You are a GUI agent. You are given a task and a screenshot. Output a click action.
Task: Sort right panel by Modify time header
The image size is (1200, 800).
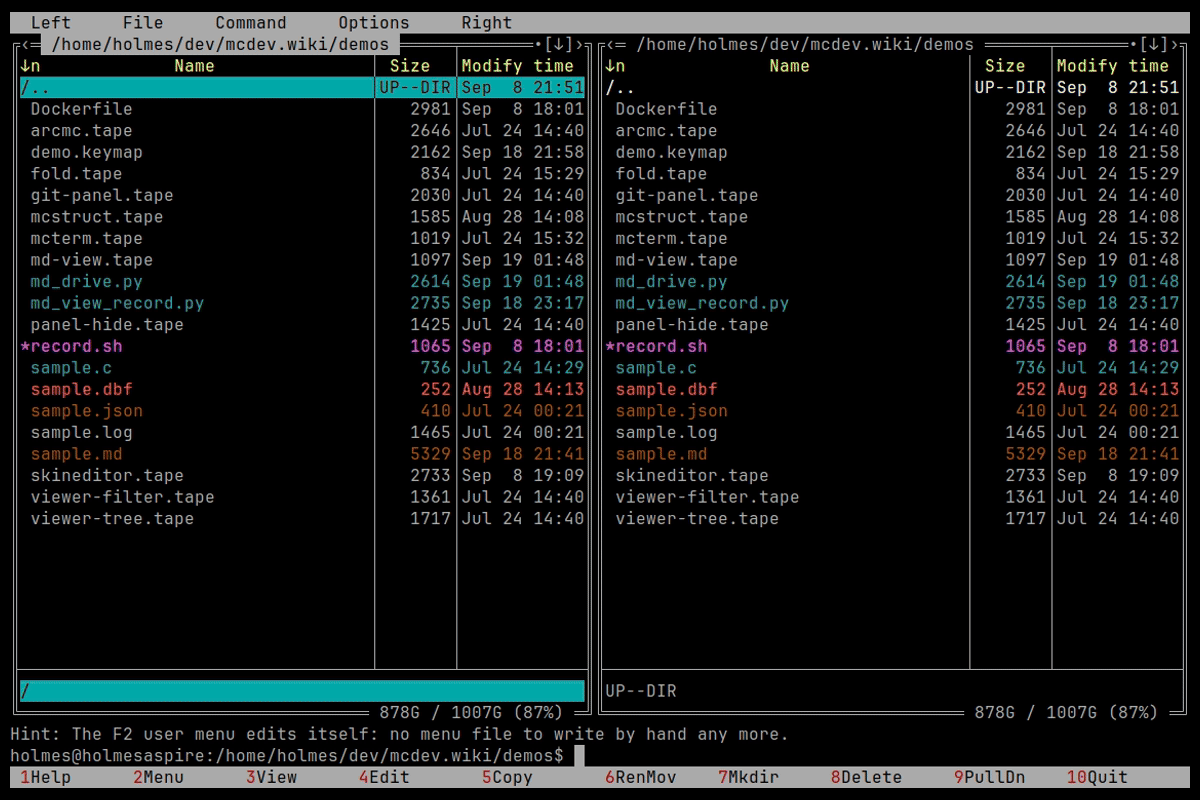(1112, 66)
